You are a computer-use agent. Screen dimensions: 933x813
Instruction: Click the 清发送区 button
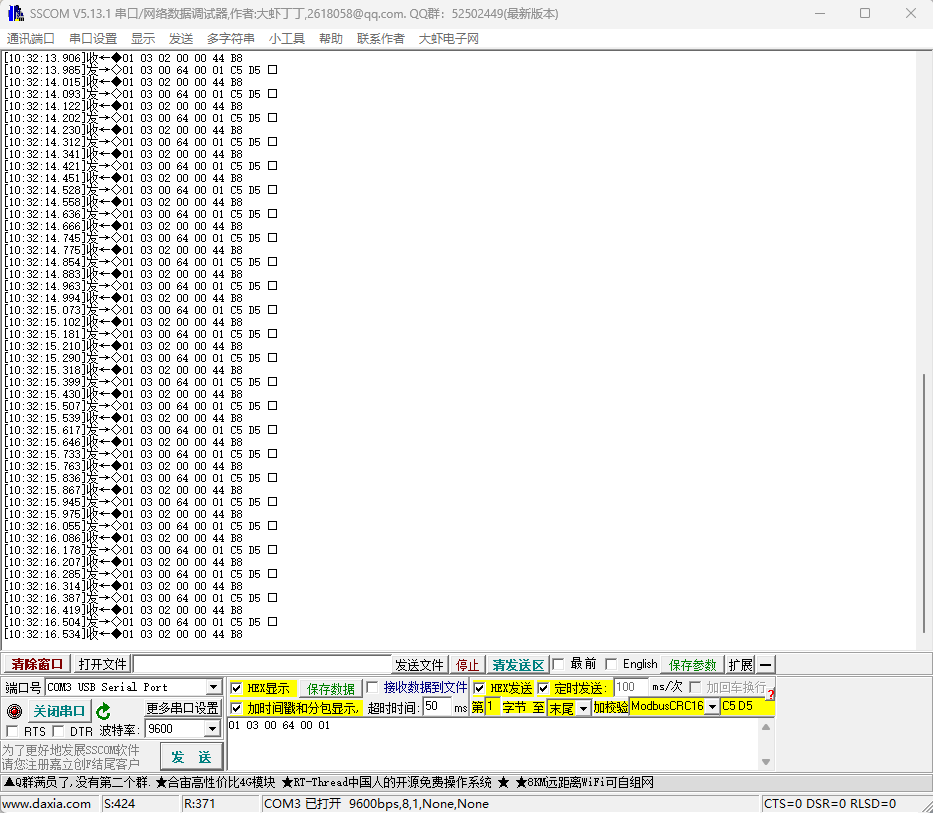coord(518,665)
